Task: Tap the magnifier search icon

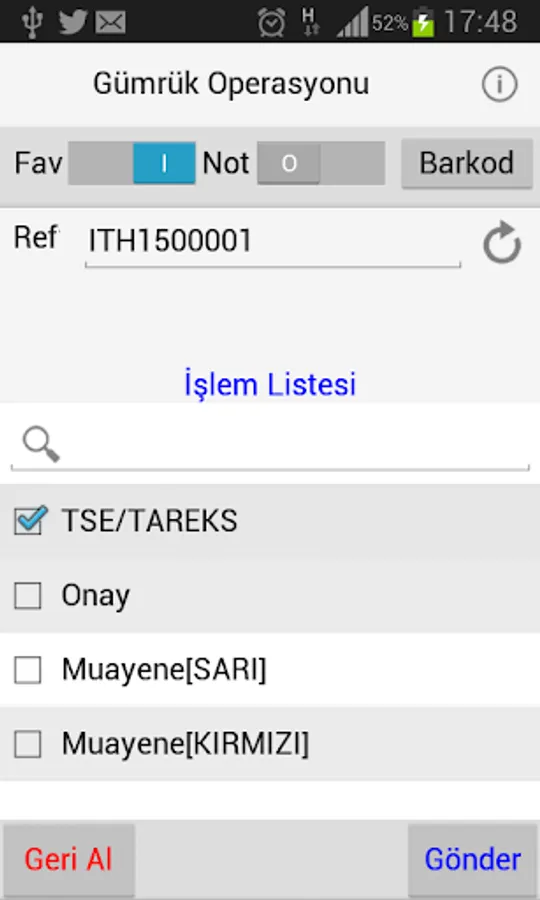Action: tap(41, 444)
